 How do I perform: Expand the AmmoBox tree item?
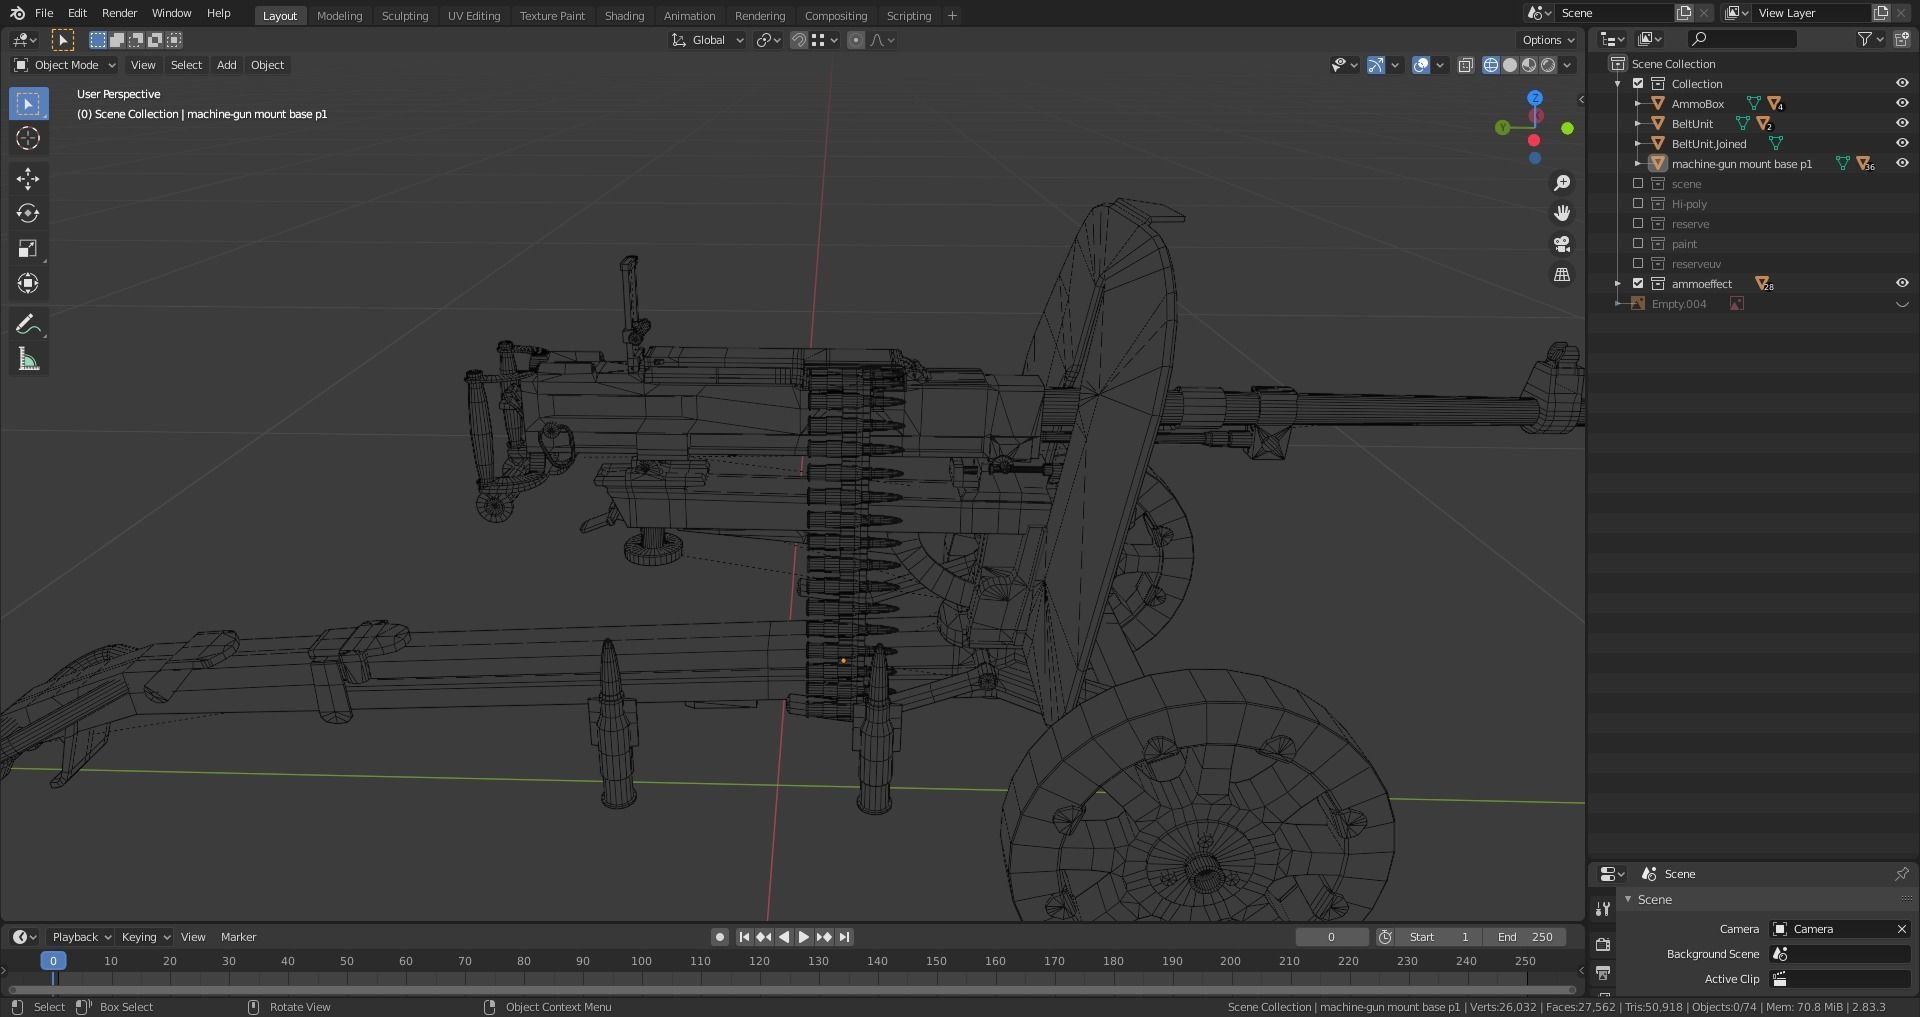coord(1637,103)
